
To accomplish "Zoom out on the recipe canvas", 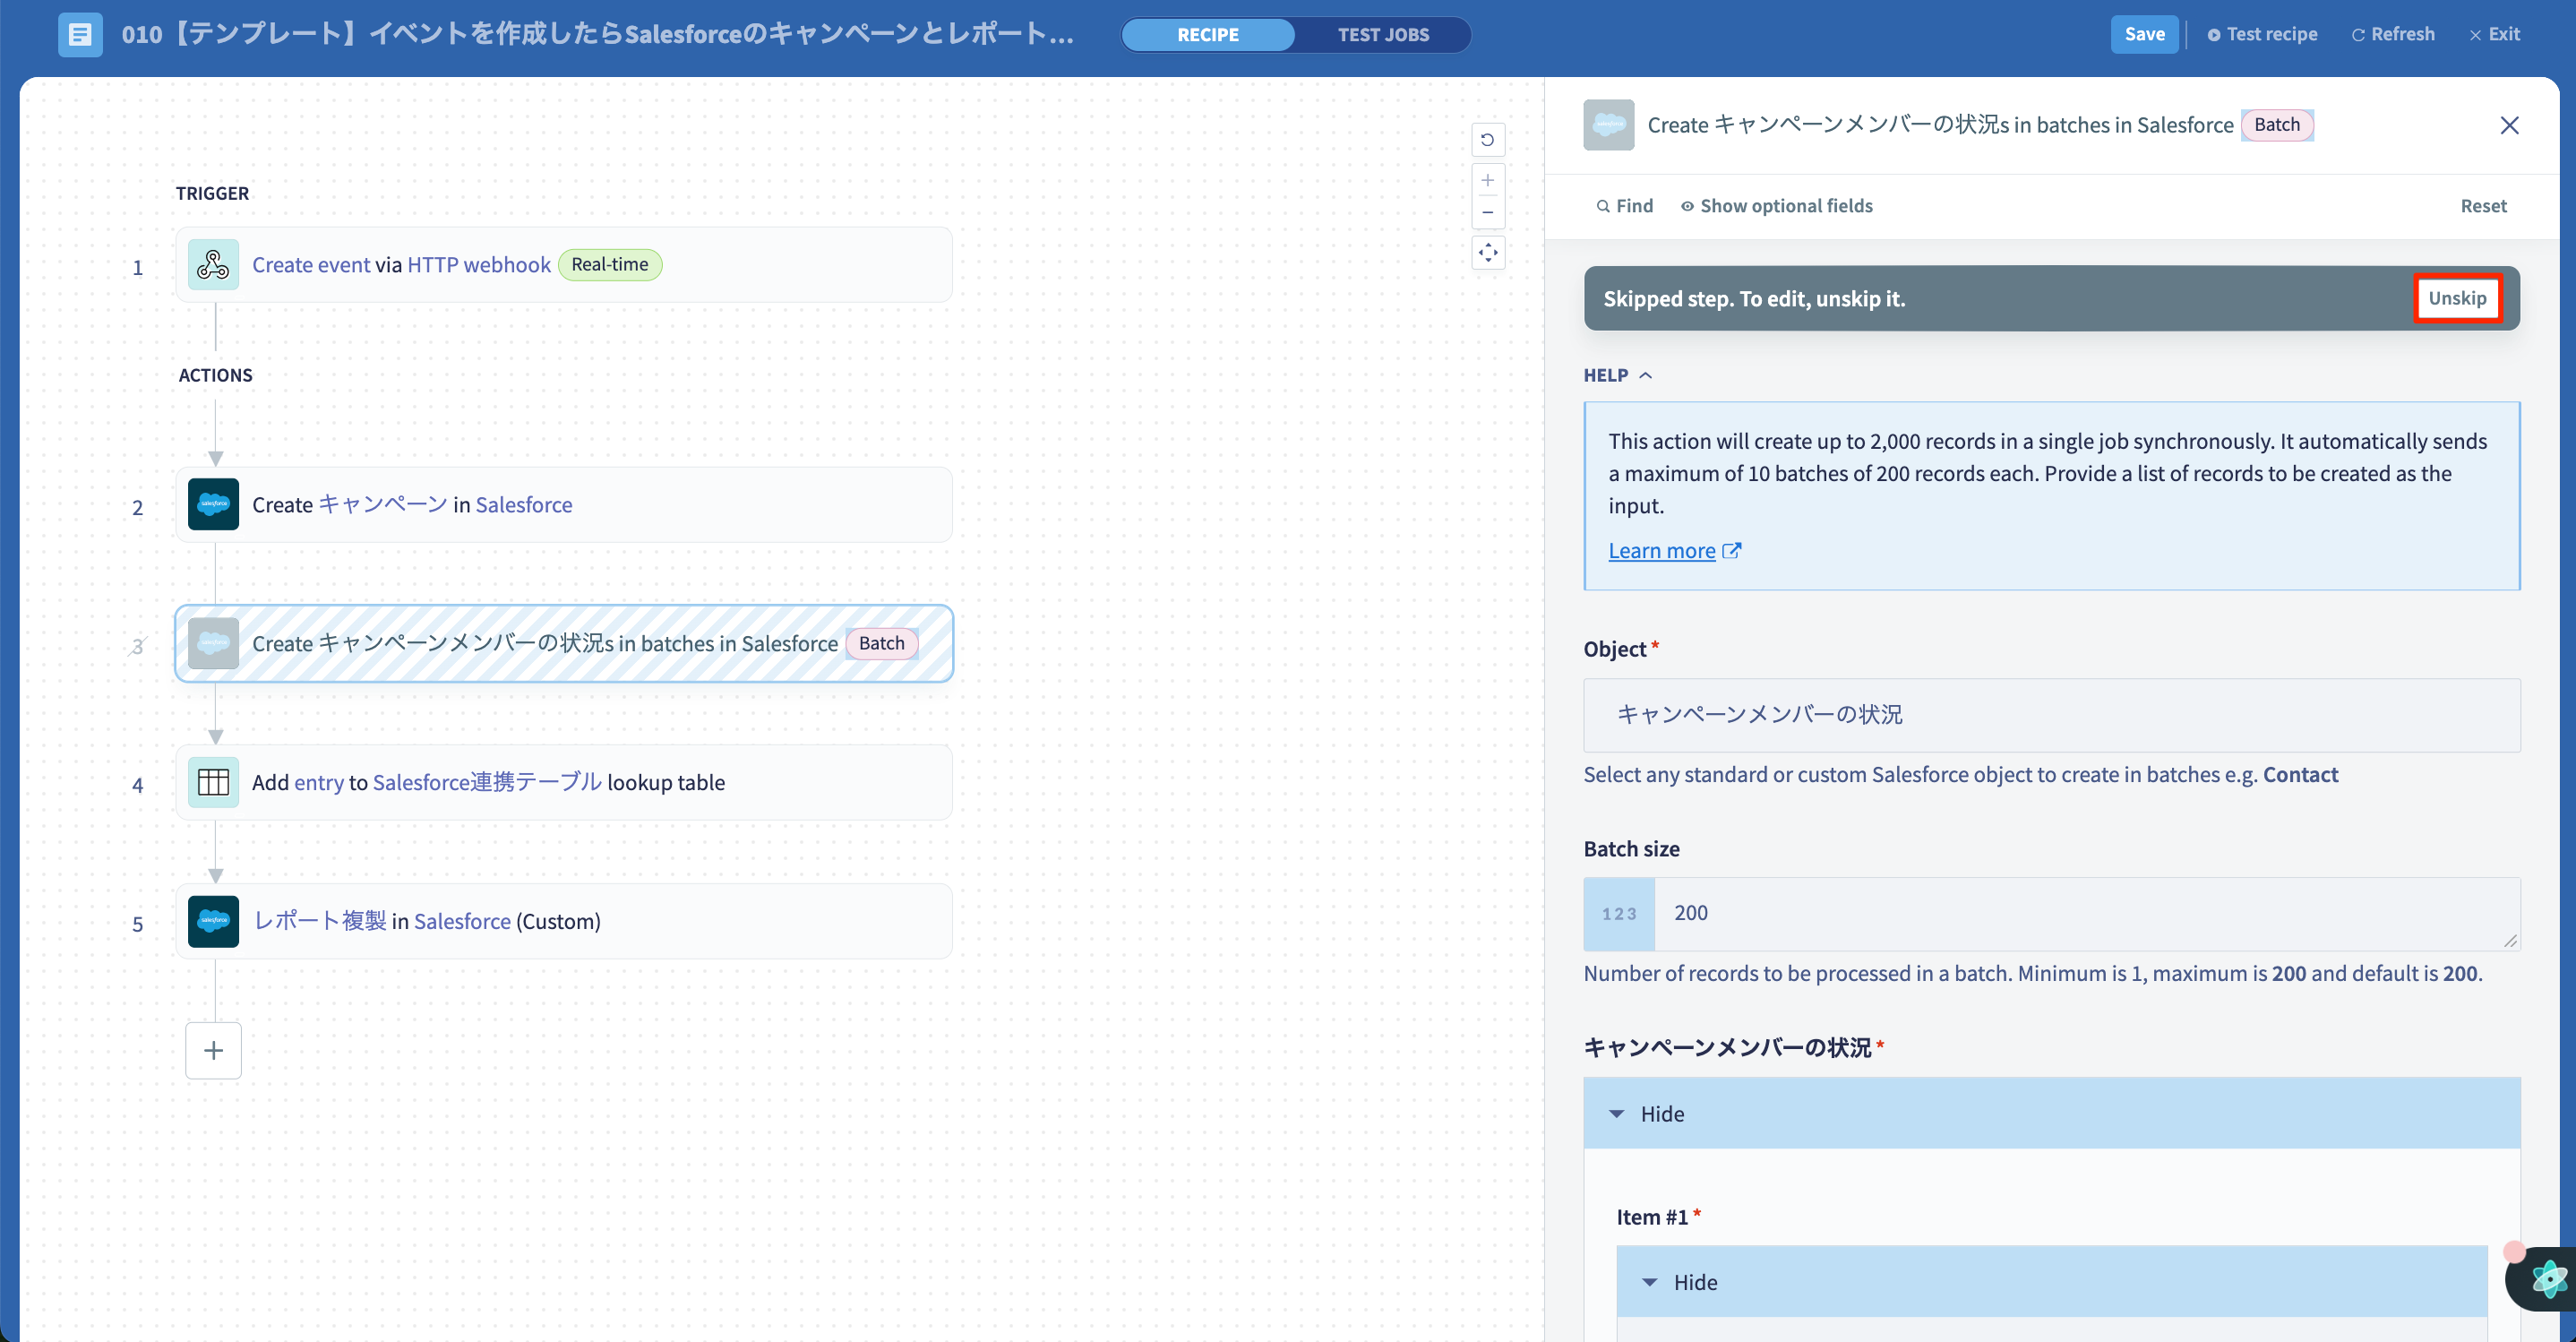I will point(1488,212).
